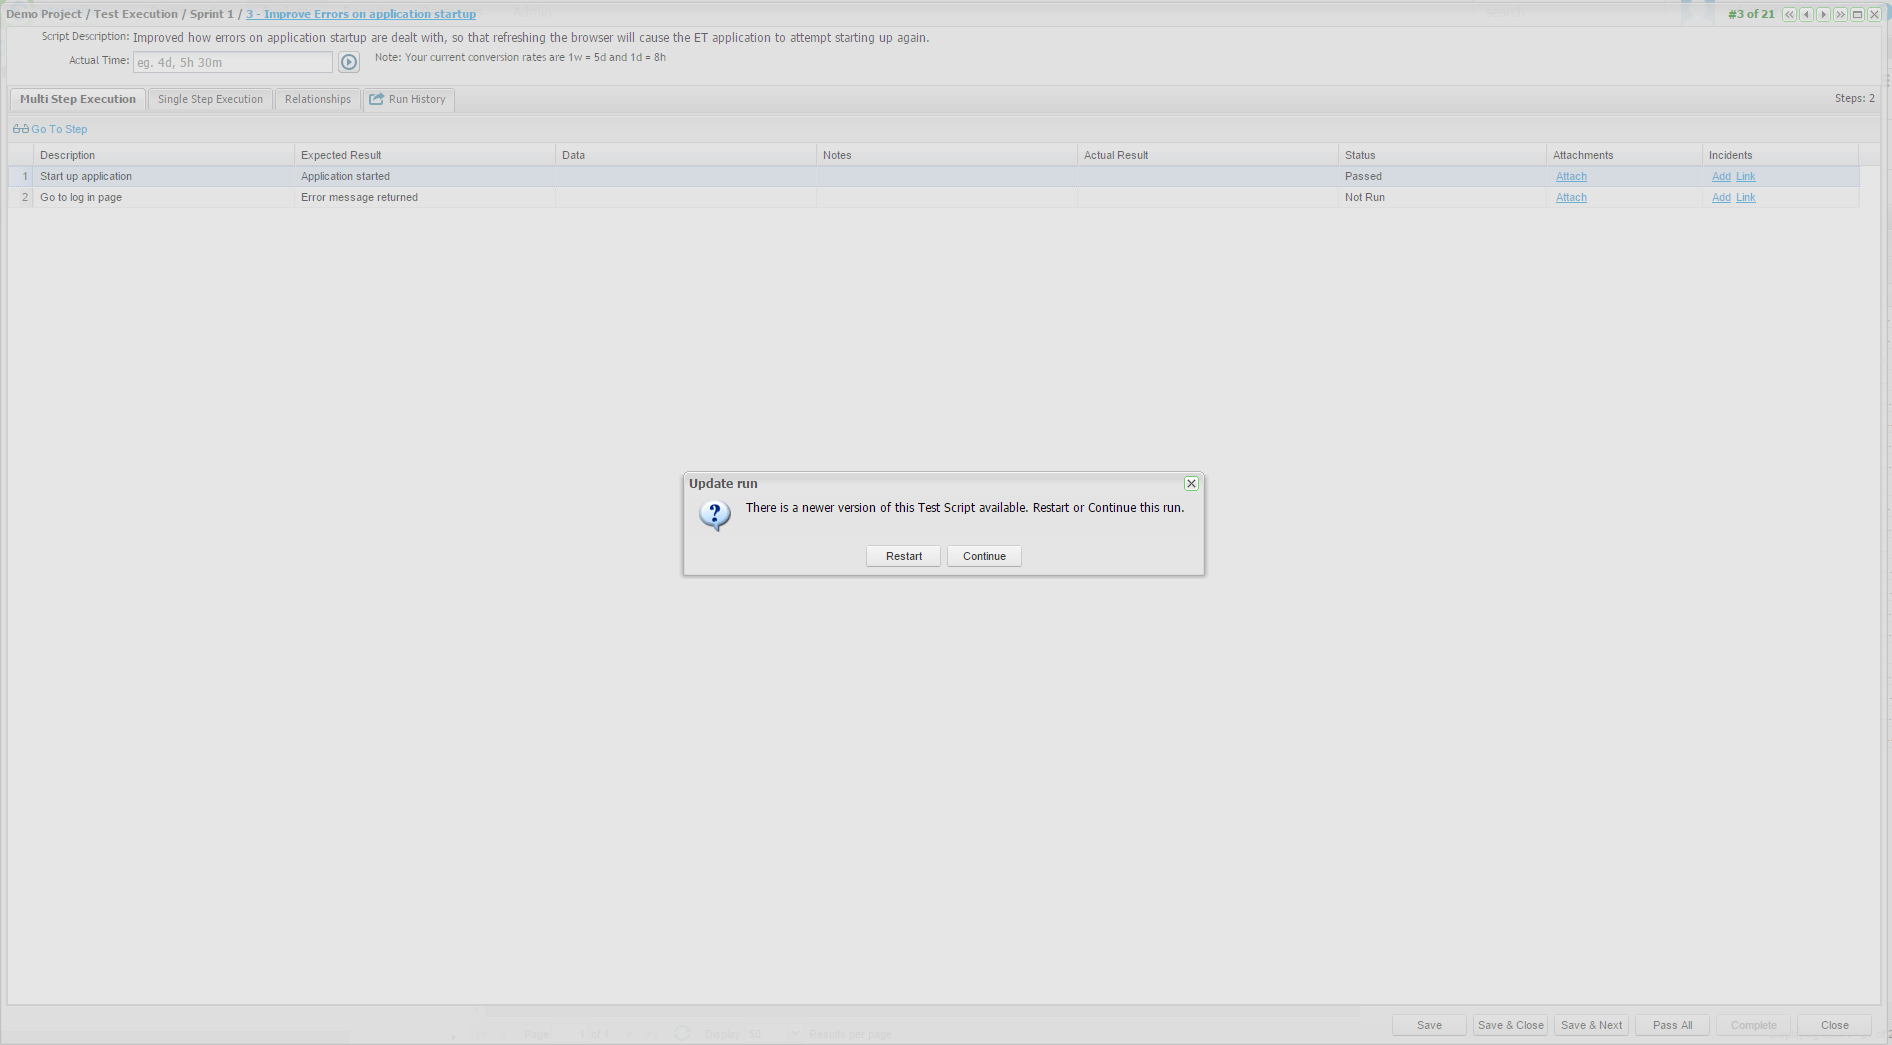Image resolution: width=1892 pixels, height=1045 pixels.
Task: Go to previous record arrow icon
Action: click(1806, 14)
